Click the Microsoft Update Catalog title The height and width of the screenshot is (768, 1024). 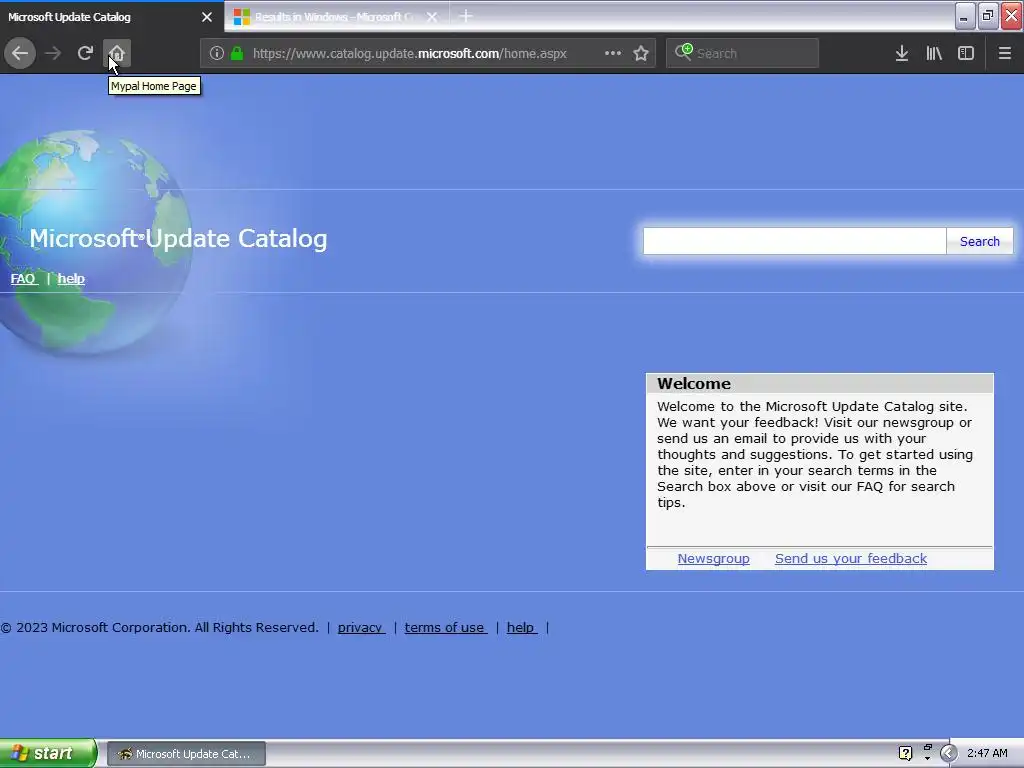pos(178,238)
